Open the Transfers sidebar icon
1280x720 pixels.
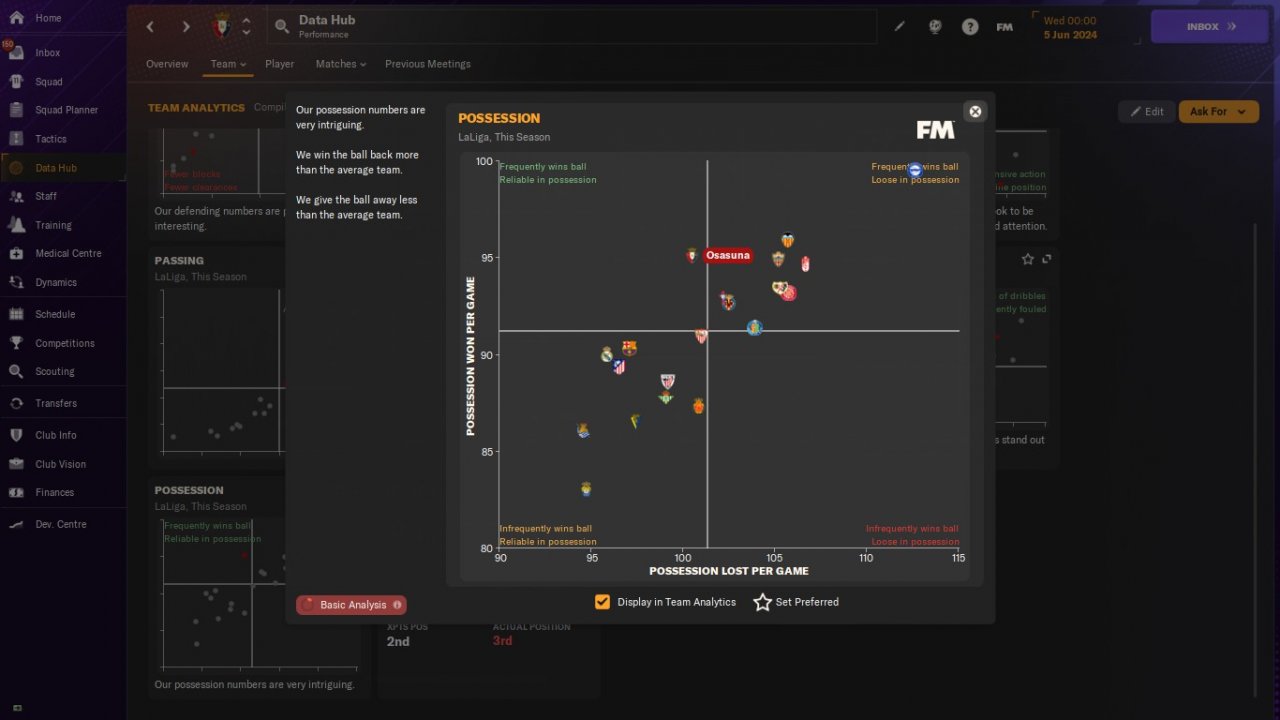[16, 403]
